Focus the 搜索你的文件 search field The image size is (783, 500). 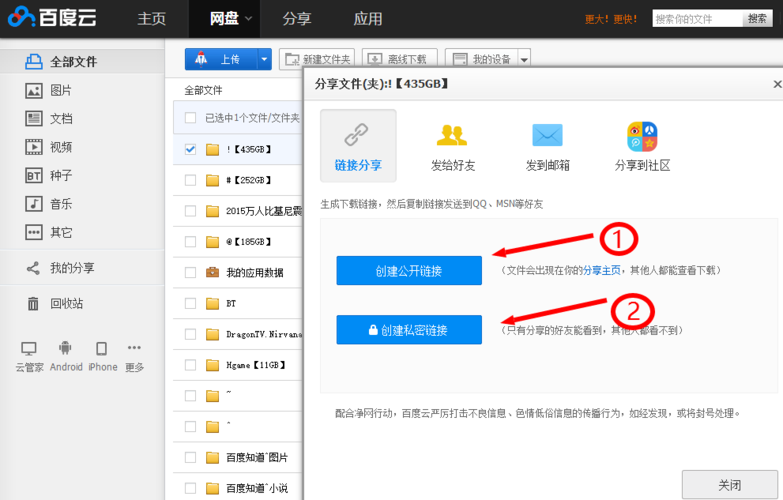tap(698, 18)
